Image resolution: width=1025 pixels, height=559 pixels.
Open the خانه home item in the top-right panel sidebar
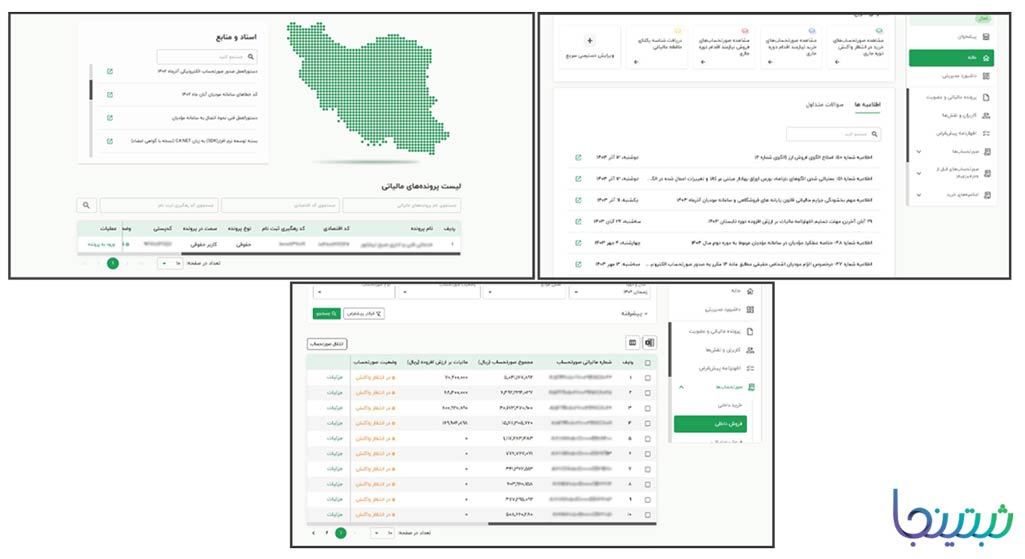point(951,58)
